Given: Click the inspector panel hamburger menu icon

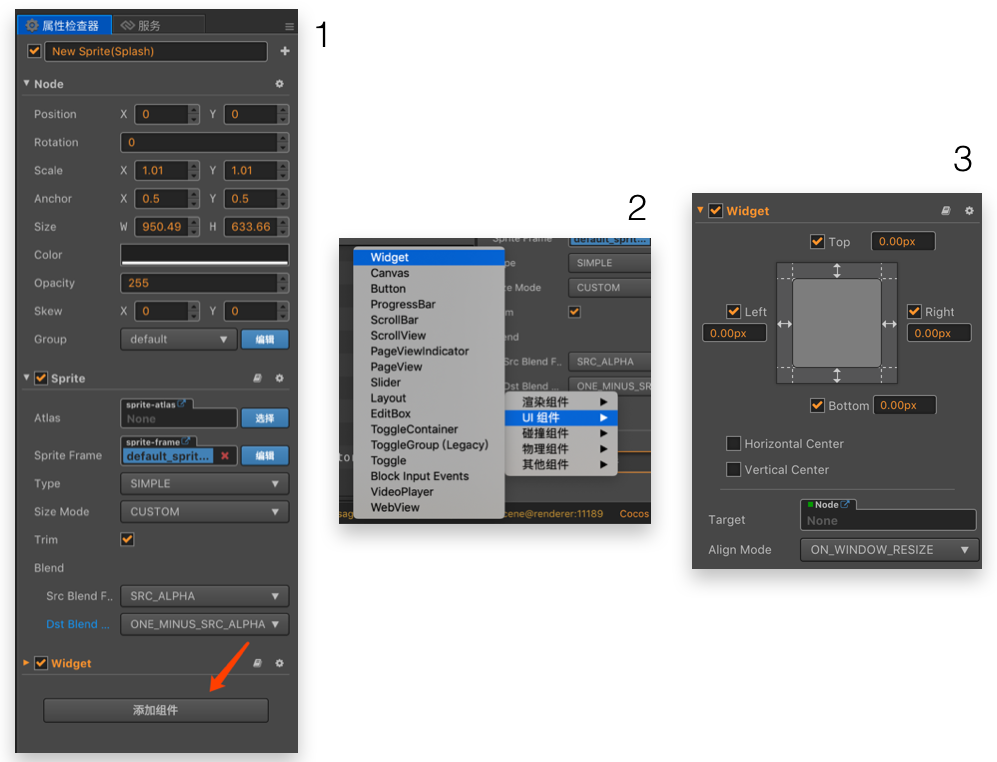Looking at the screenshot, I should pos(289,26).
